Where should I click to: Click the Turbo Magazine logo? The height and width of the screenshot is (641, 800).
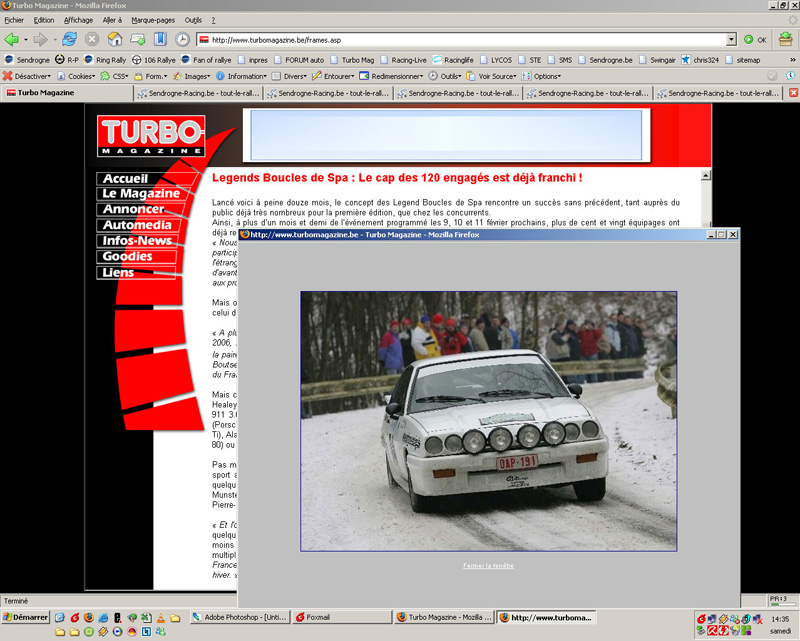[x=151, y=136]
